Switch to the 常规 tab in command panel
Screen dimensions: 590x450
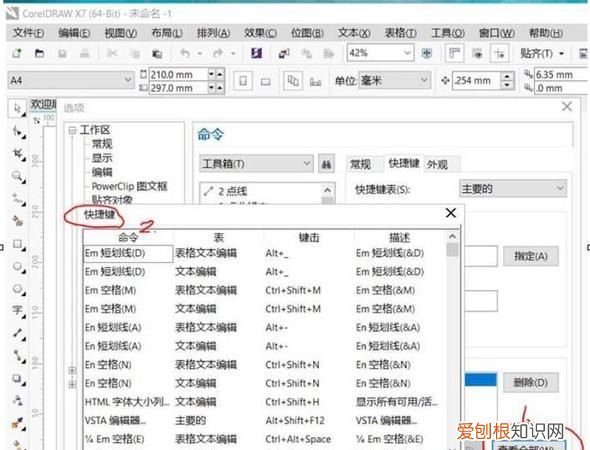[360, 164]
